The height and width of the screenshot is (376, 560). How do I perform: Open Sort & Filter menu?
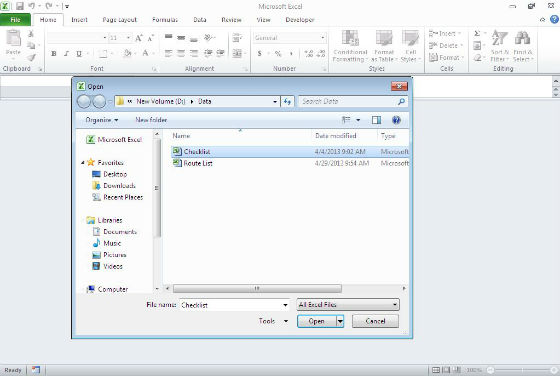[x=499, y=46]
